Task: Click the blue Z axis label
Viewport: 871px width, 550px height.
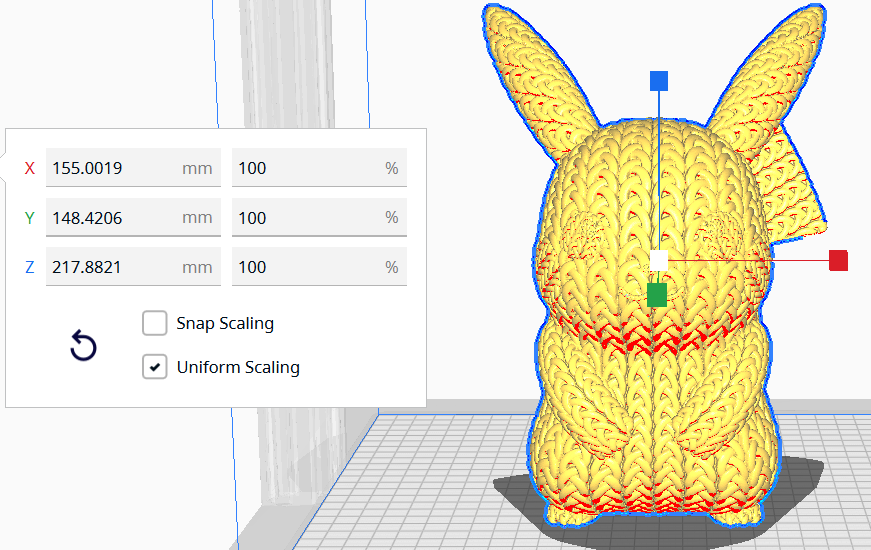Action: (30, 267)
